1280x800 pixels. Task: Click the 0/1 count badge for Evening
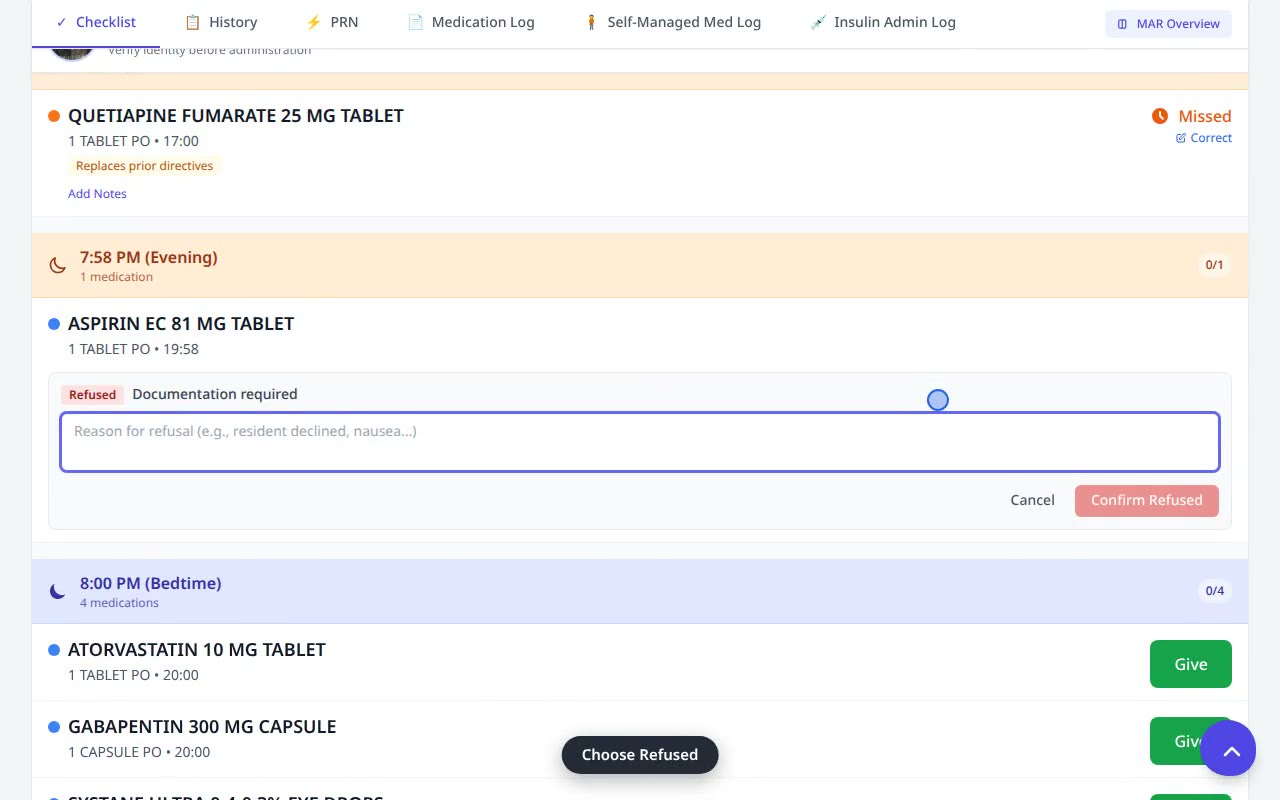pyautogui.click(x=1214, y=265)
